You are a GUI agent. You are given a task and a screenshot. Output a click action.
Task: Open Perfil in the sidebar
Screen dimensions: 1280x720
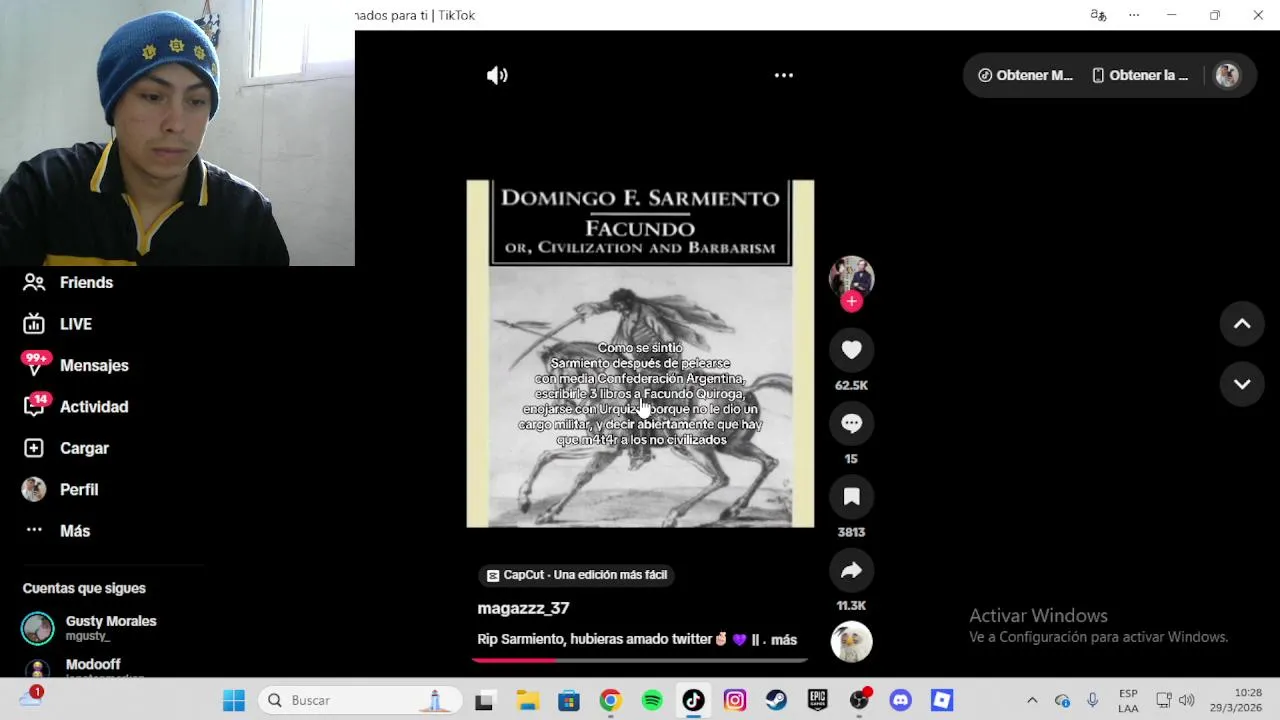61,490
